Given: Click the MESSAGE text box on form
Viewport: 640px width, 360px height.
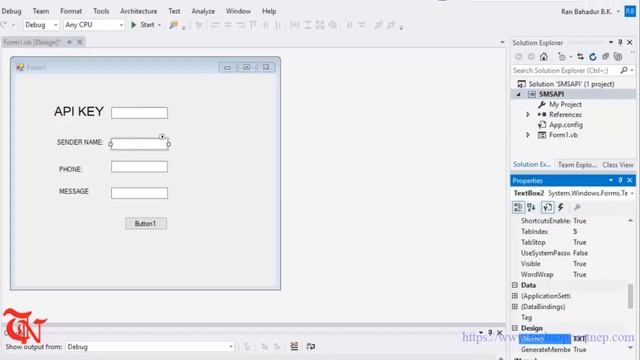Looking at the screenshot, I should point(139,193).
